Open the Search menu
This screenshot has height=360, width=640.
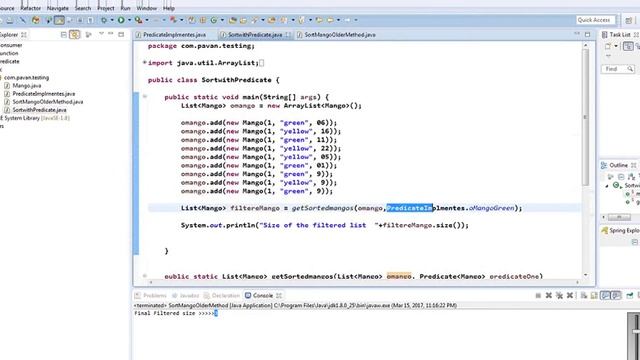click(x=83, y=8)
